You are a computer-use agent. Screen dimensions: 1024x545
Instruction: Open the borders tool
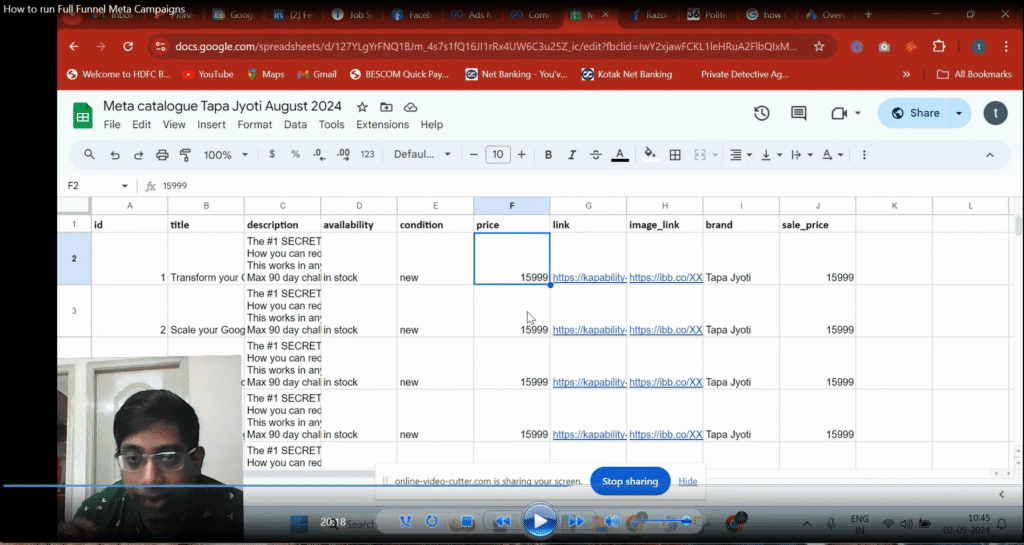(675, 155)
